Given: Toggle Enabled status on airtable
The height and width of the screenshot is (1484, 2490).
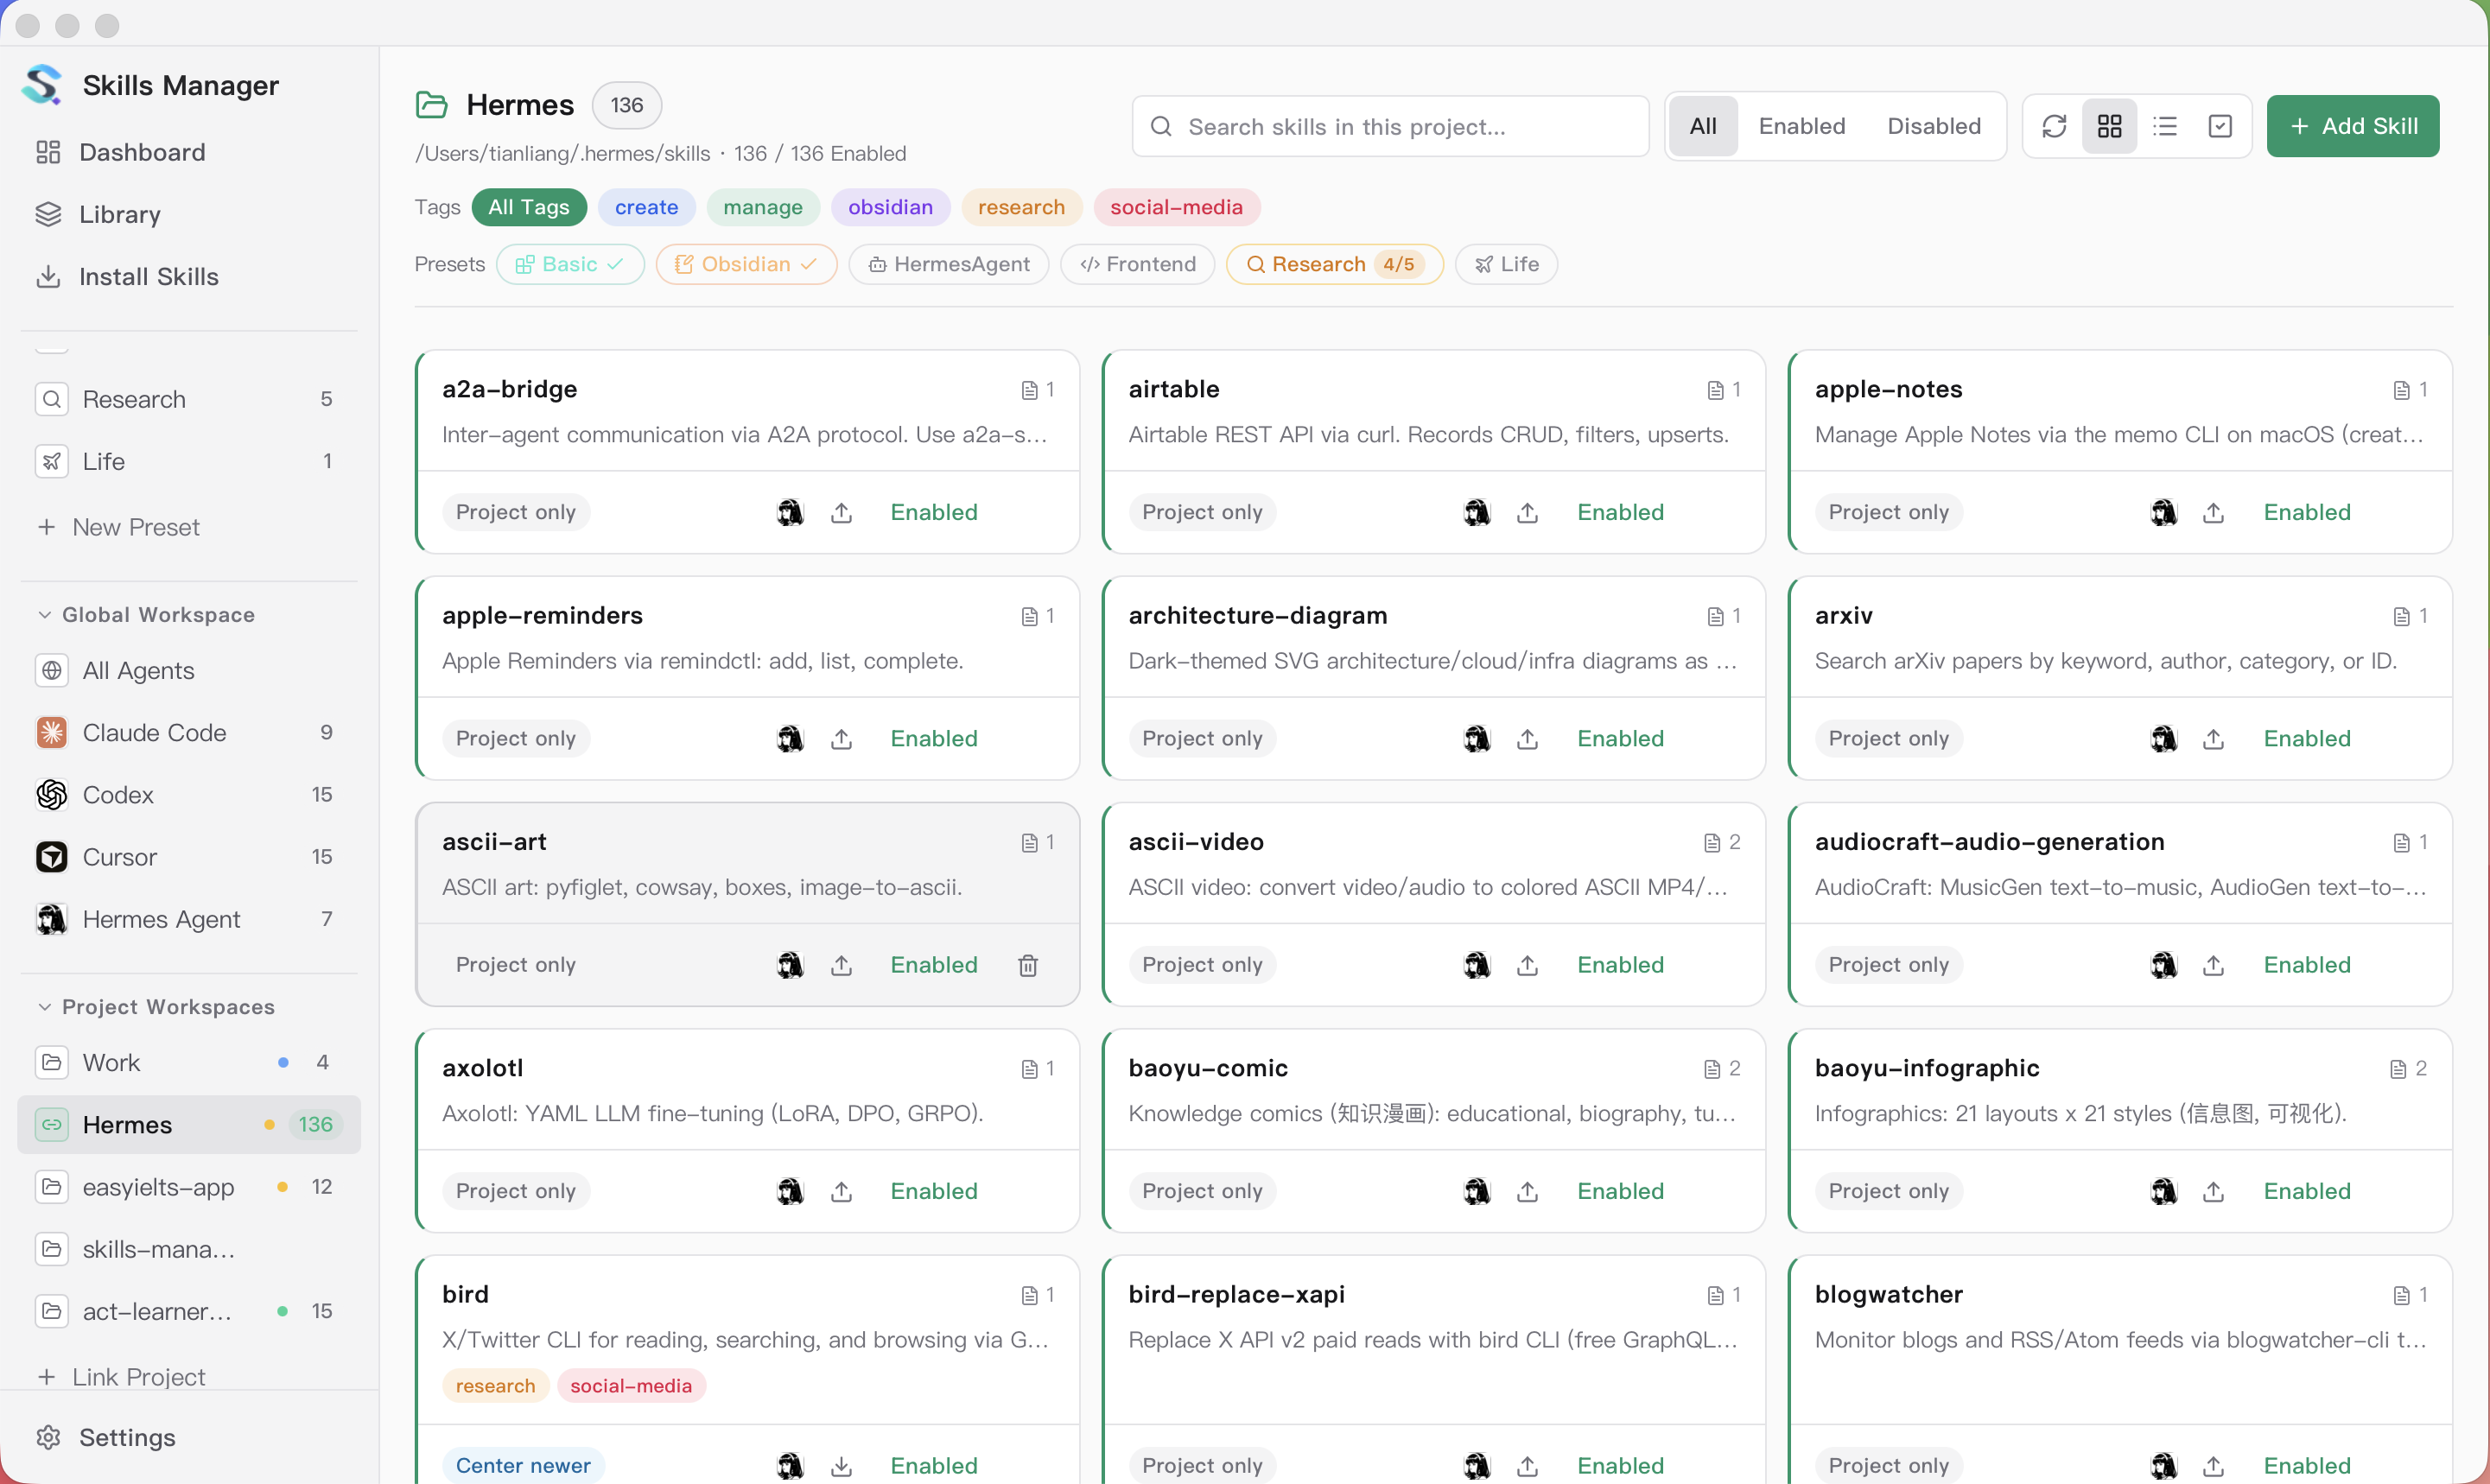Looking at the screenshot, I should pos(1621,513).
